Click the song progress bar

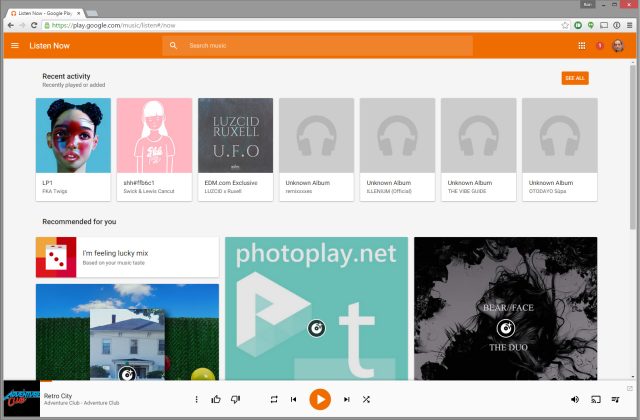click(x=320, y=381)
